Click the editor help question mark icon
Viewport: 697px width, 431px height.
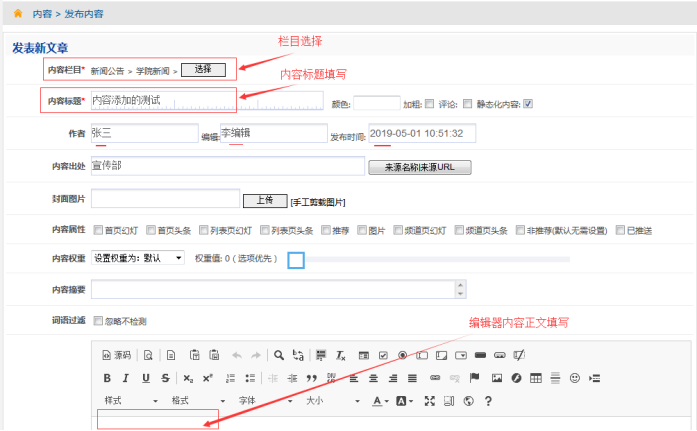coord(488,401)
